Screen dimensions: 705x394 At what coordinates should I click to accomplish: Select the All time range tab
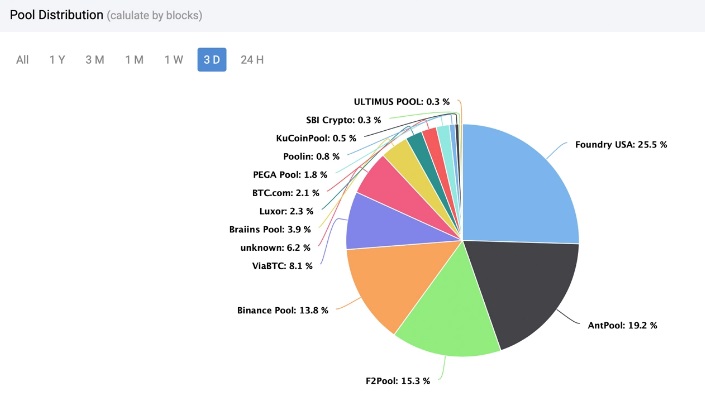tap(22, 60)
